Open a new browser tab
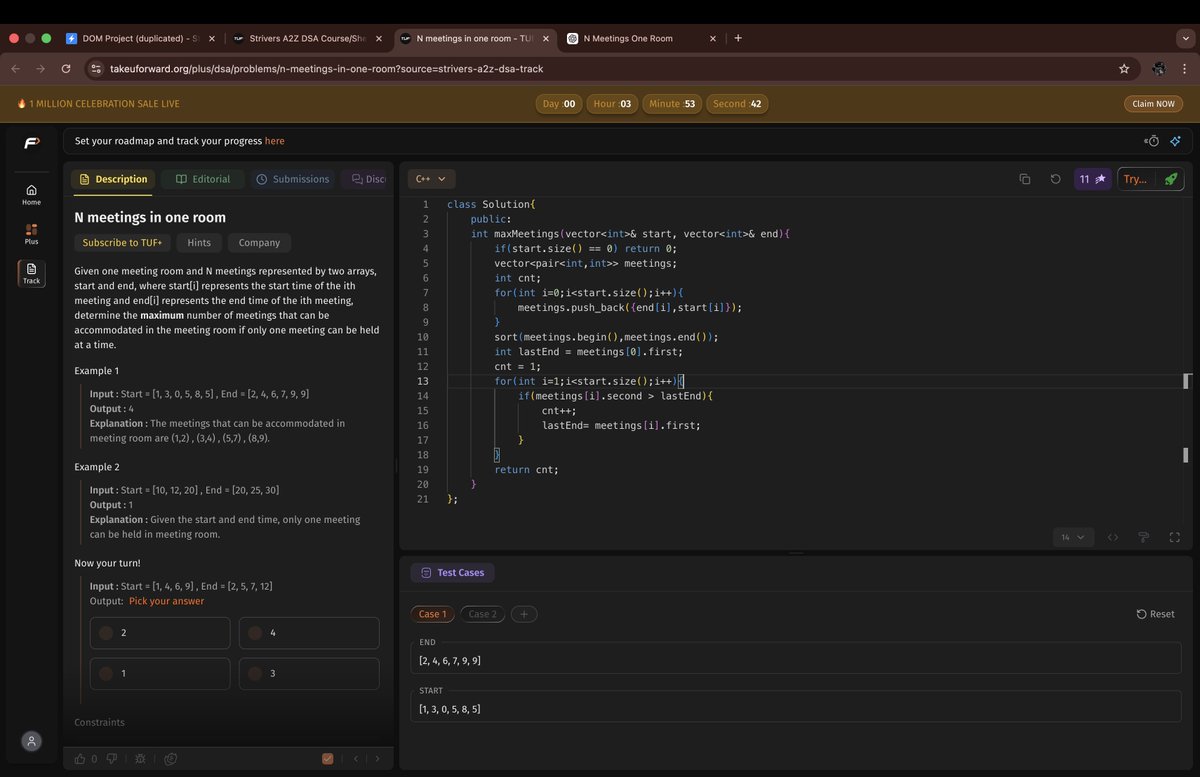Viewport: 1200px width, 777px height. click(x=738, y=38)
